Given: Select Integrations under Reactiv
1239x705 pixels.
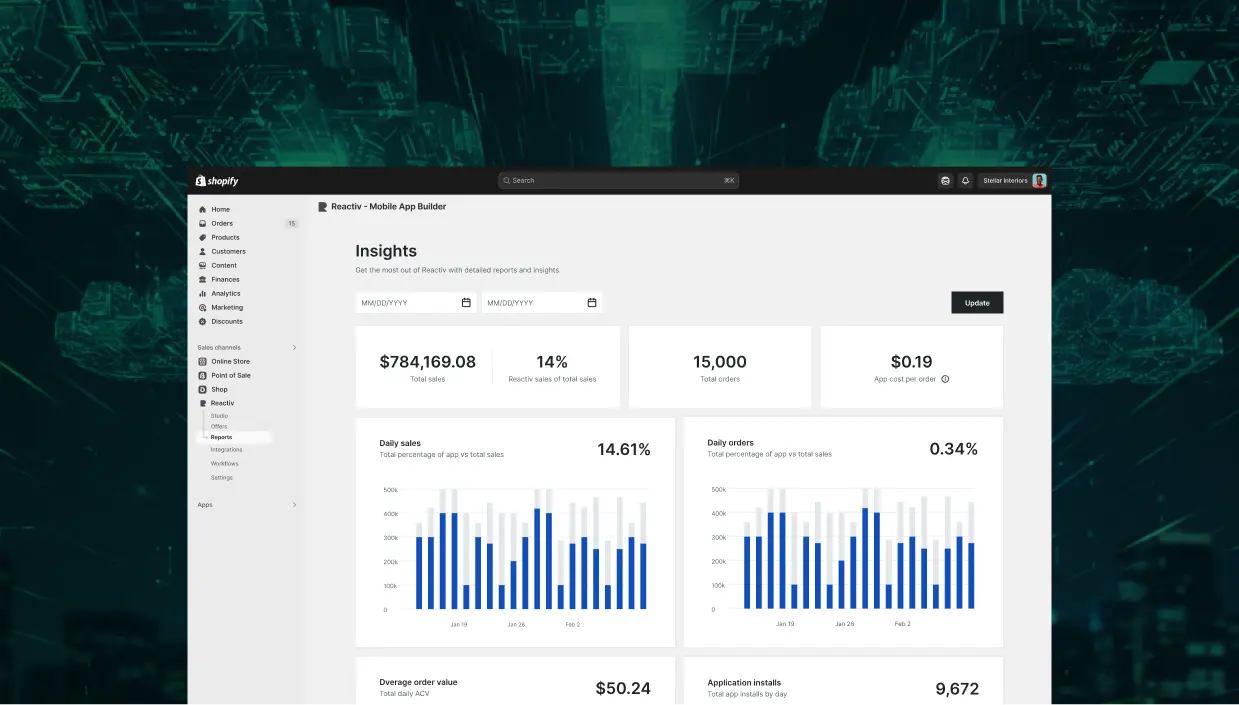Looking at the screenshot, I should coord(226,450).
